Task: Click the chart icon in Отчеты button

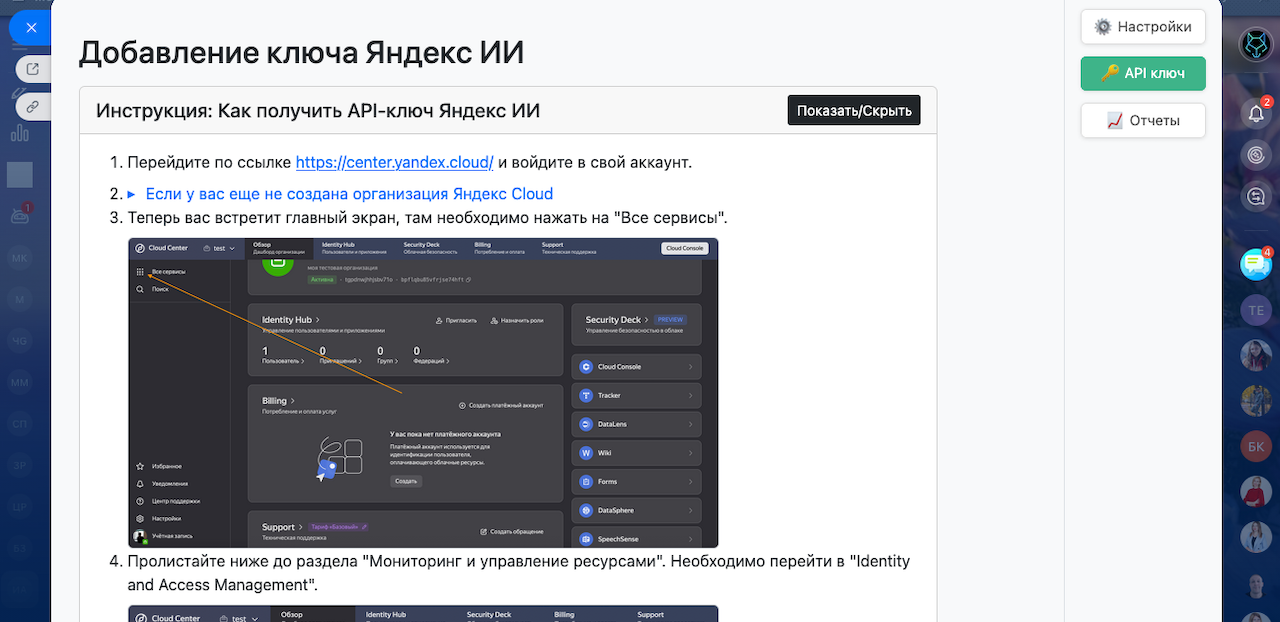Action: coord(1115,120)
